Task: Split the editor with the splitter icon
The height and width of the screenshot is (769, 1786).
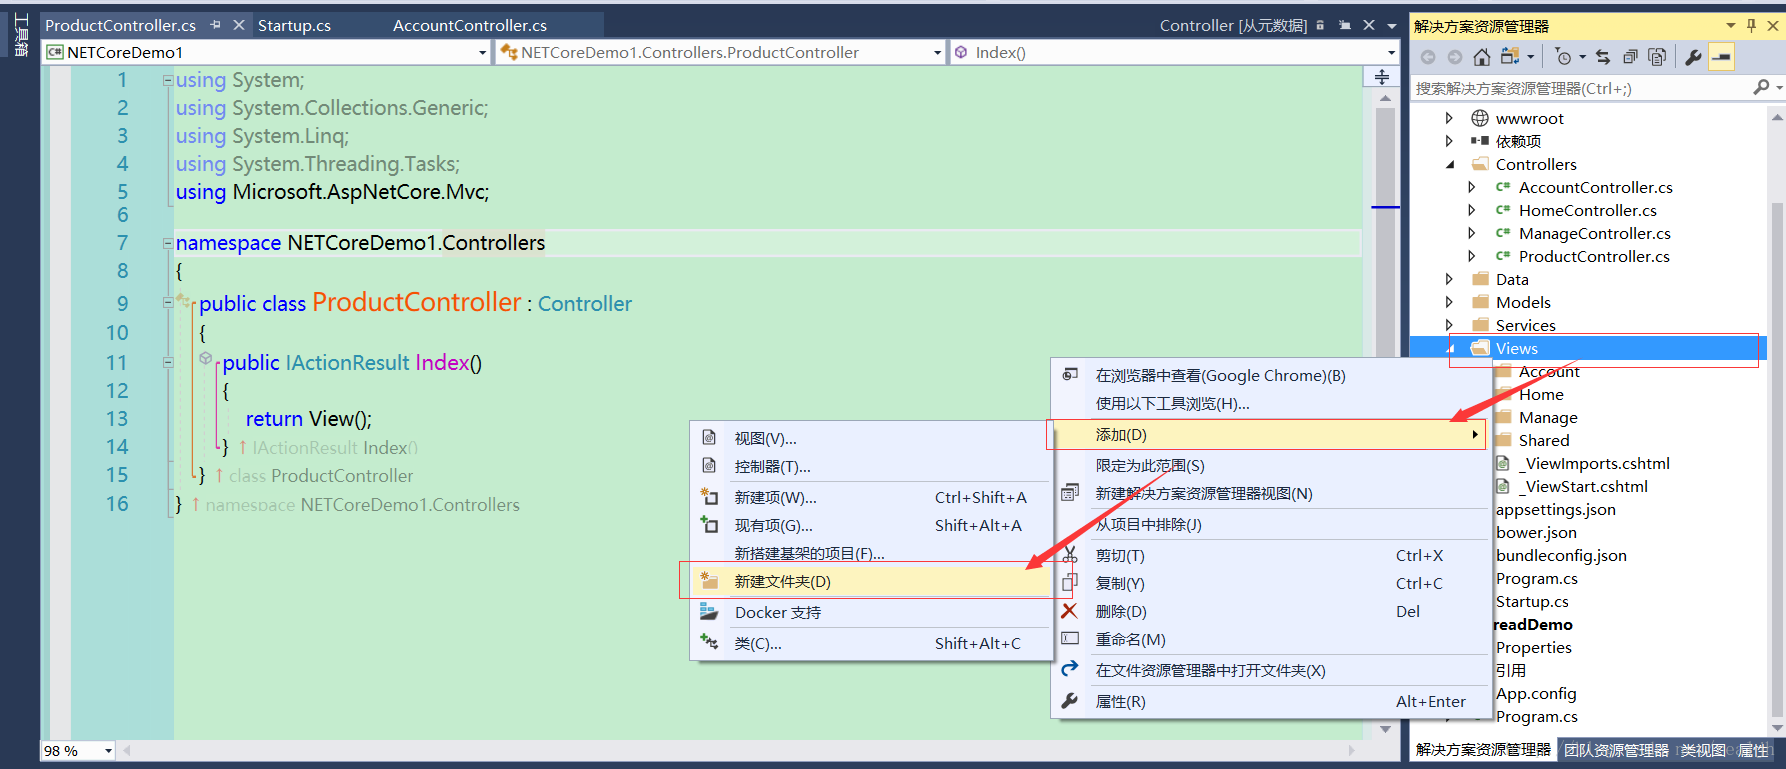Action: tap(1382, 77)
